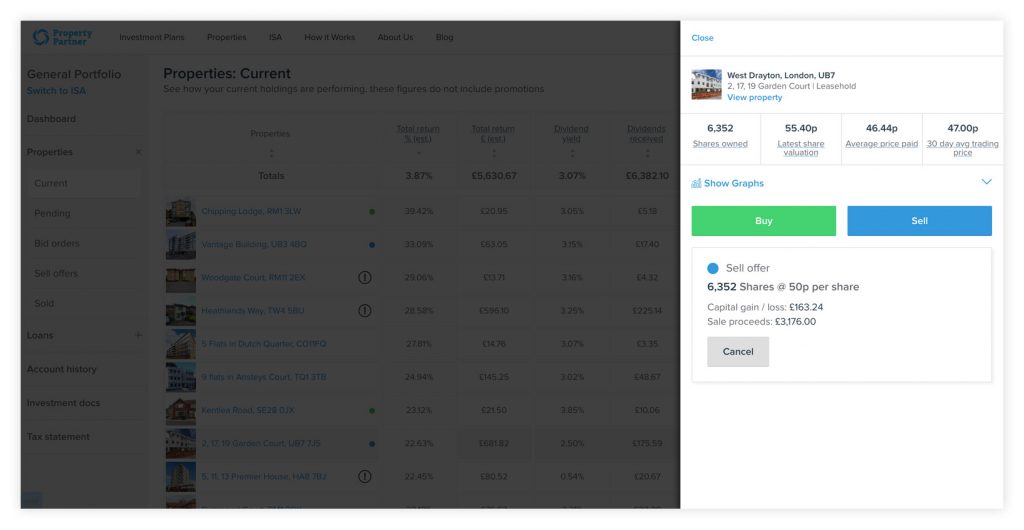Sort by the Properties column arrows

271,153
